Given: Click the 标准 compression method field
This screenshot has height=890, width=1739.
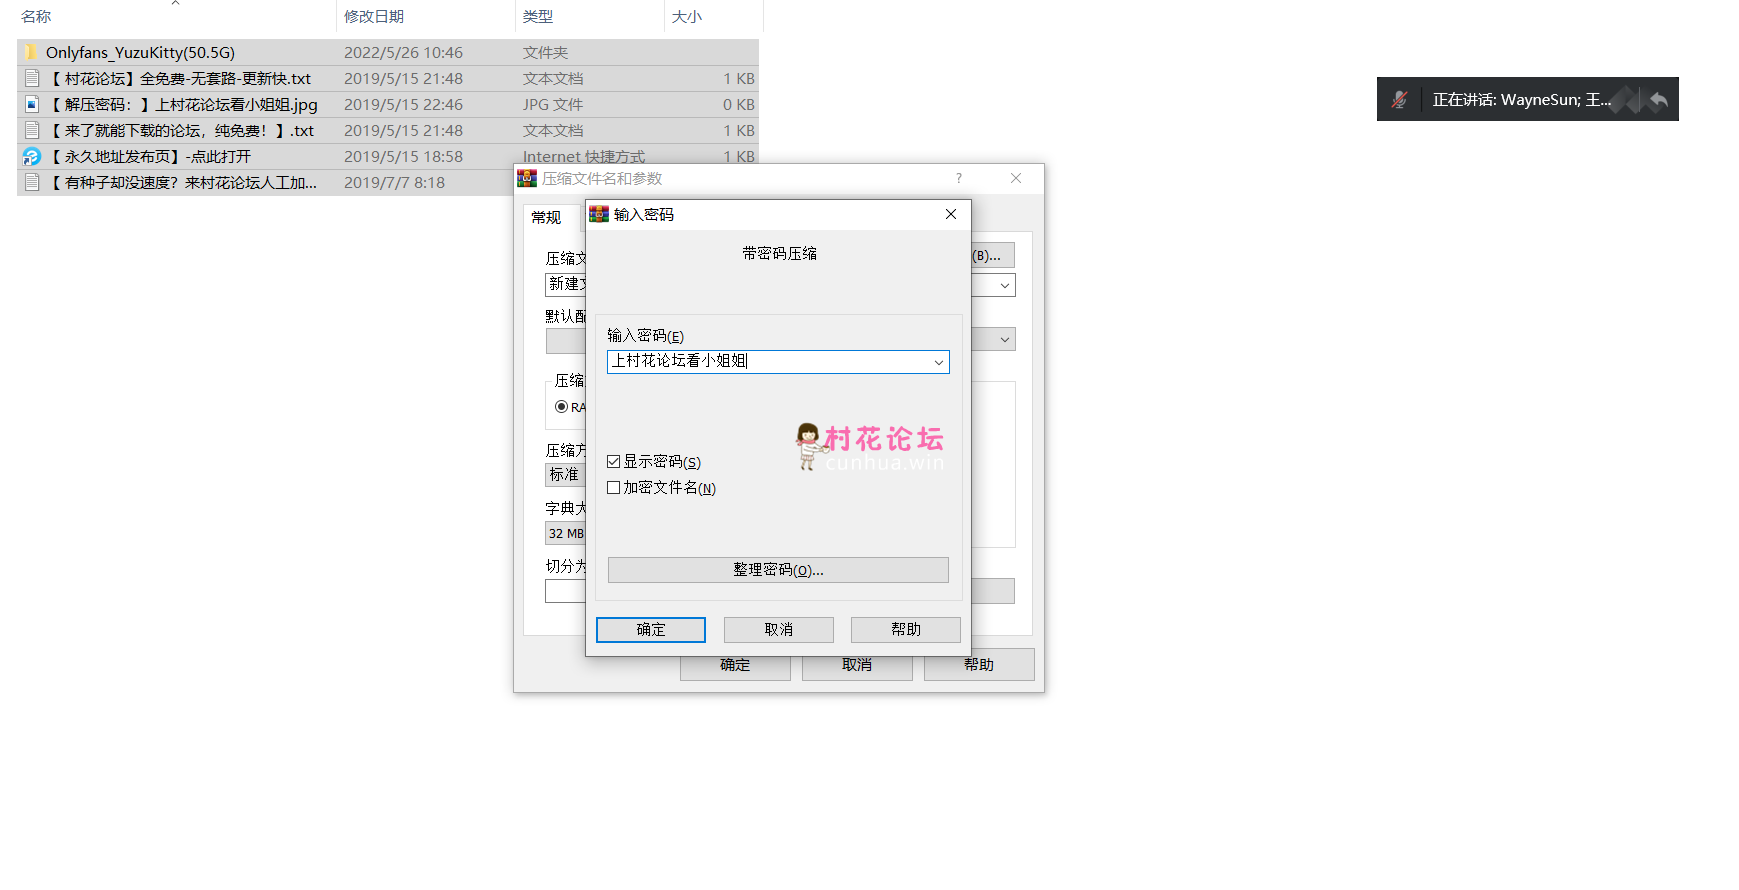Looking at the screenshot, I should click(x=565, y=474).
